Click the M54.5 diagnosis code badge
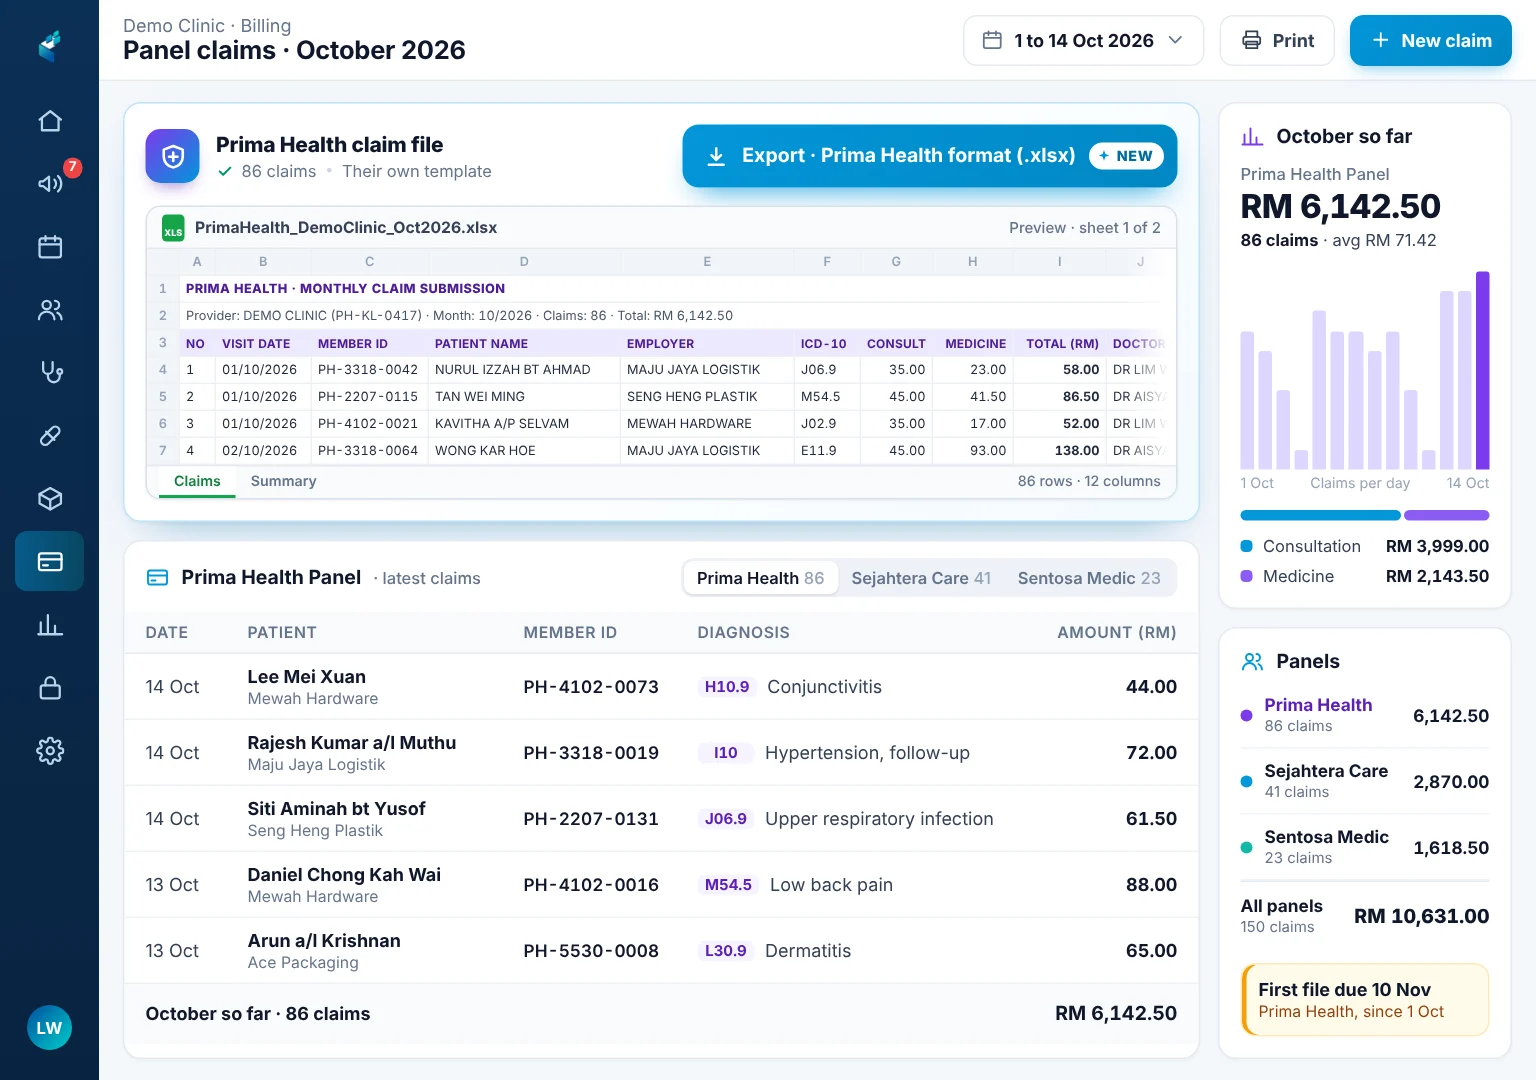Screen dimensions: 1536x1080 click(728, 885)
